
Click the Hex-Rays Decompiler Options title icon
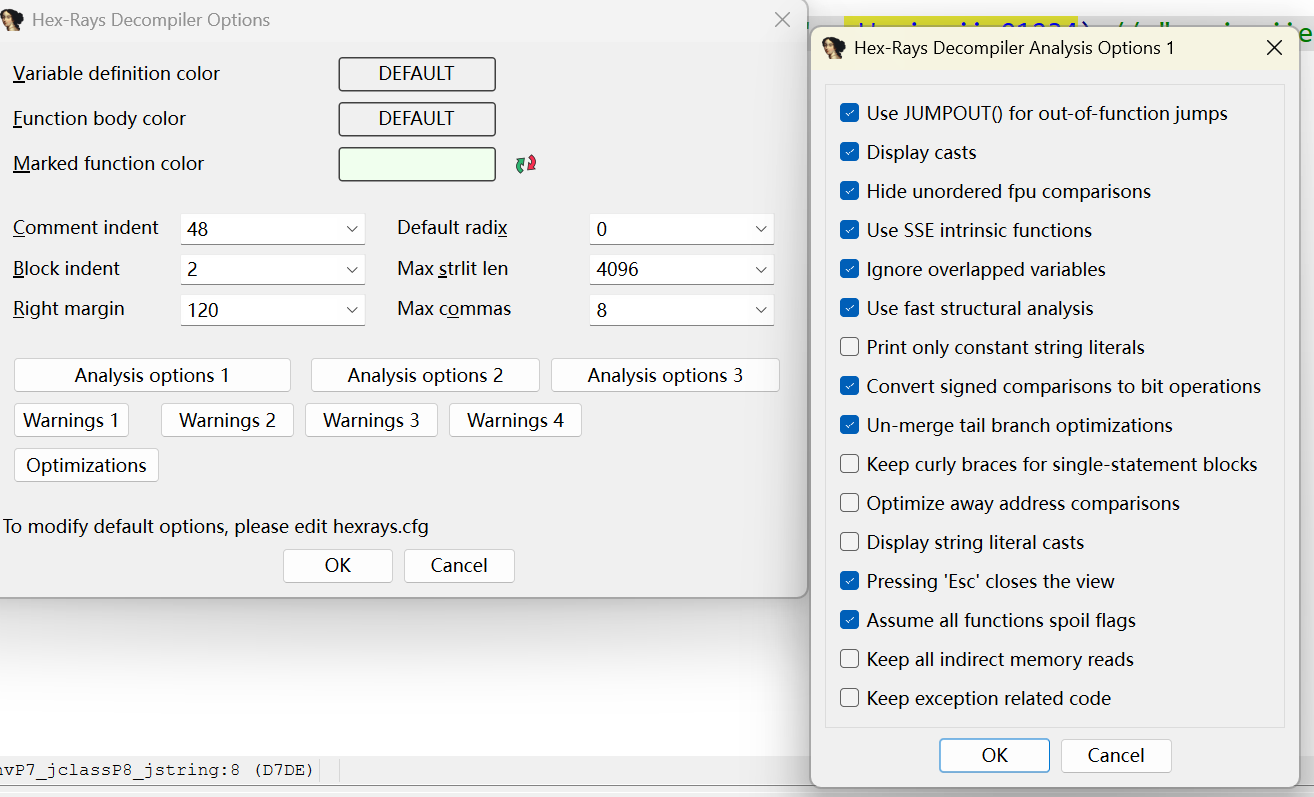tap(13, 20)
